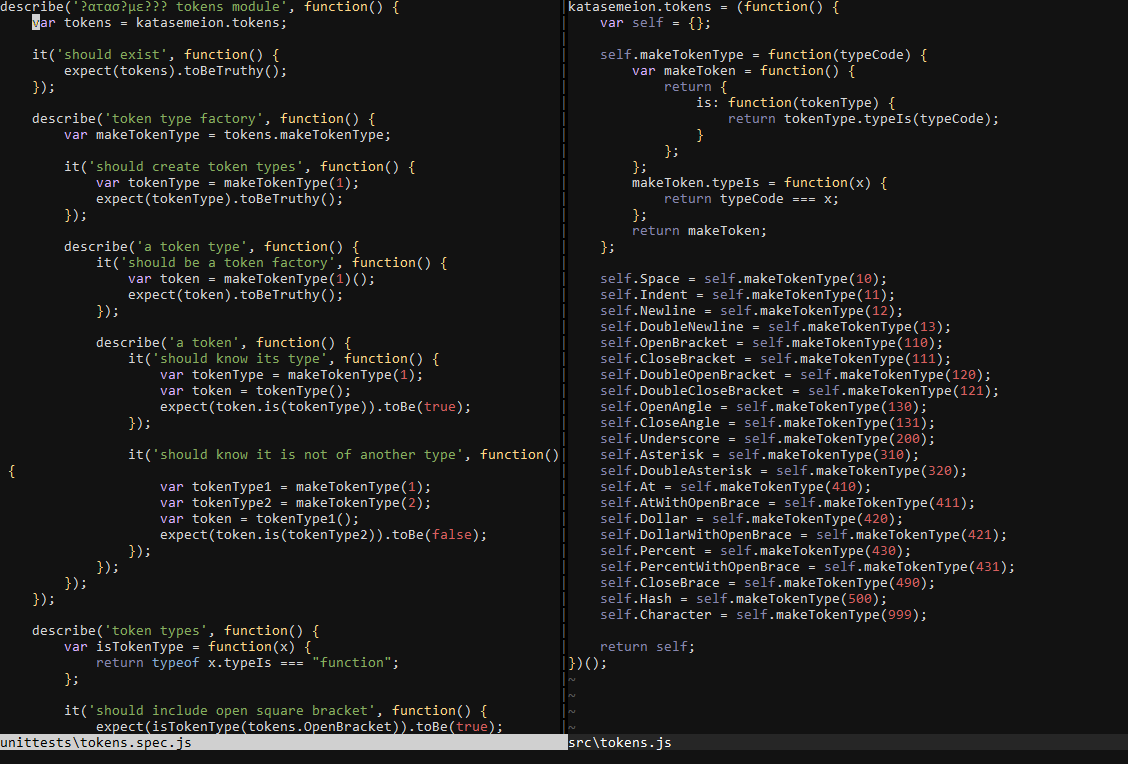Click the self.Hash assignment line
This screenshot has width=1128, height=764.
pyautogui.click(x=743, y=599)
